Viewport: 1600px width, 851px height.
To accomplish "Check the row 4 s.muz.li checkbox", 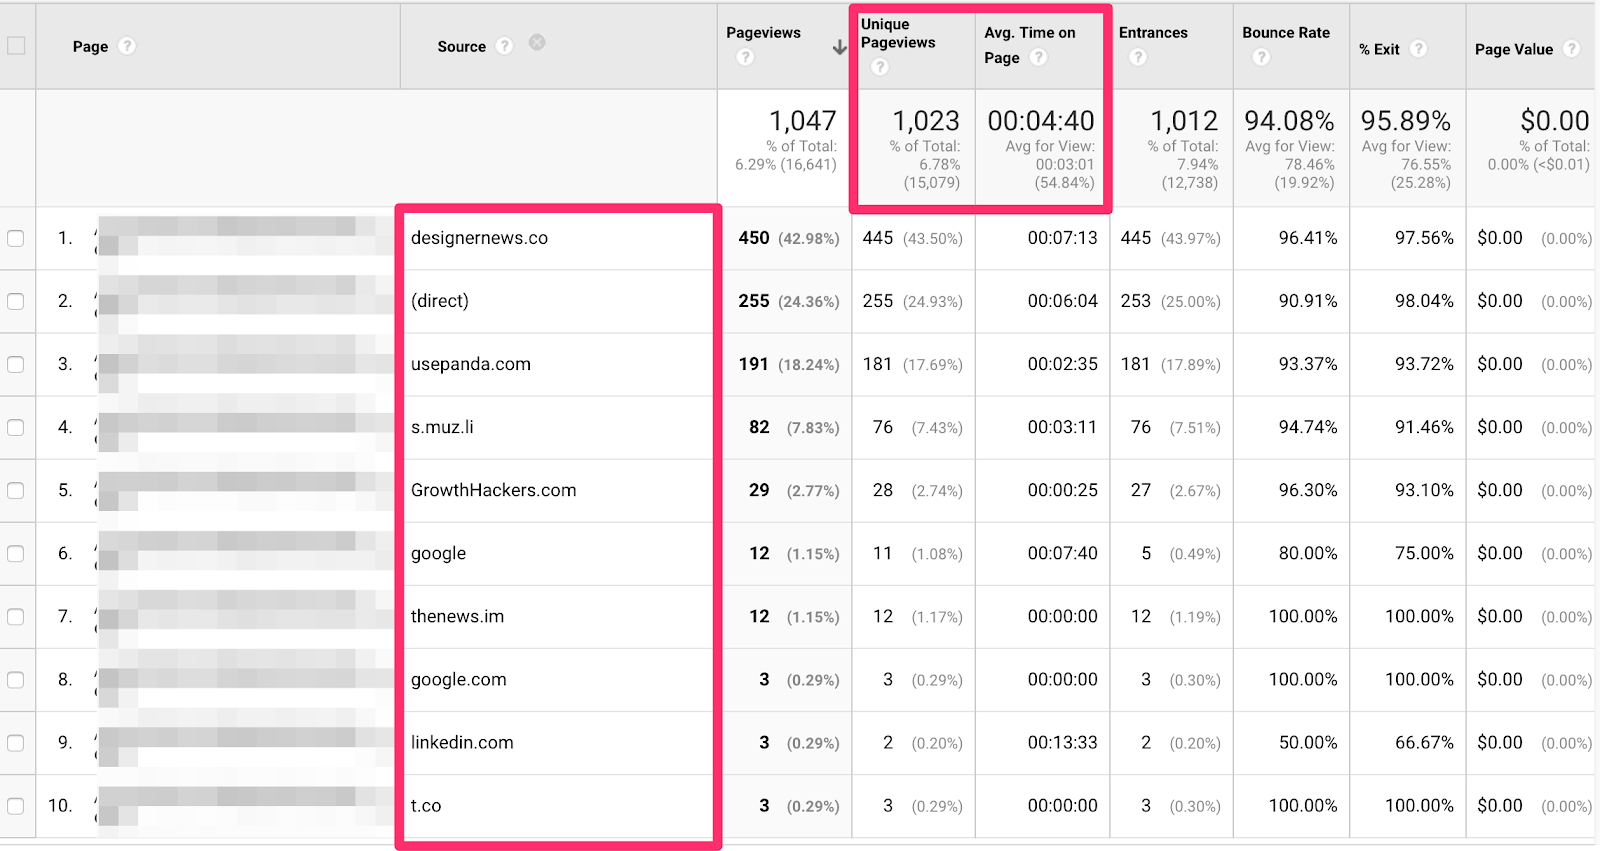I will point(16,427).
